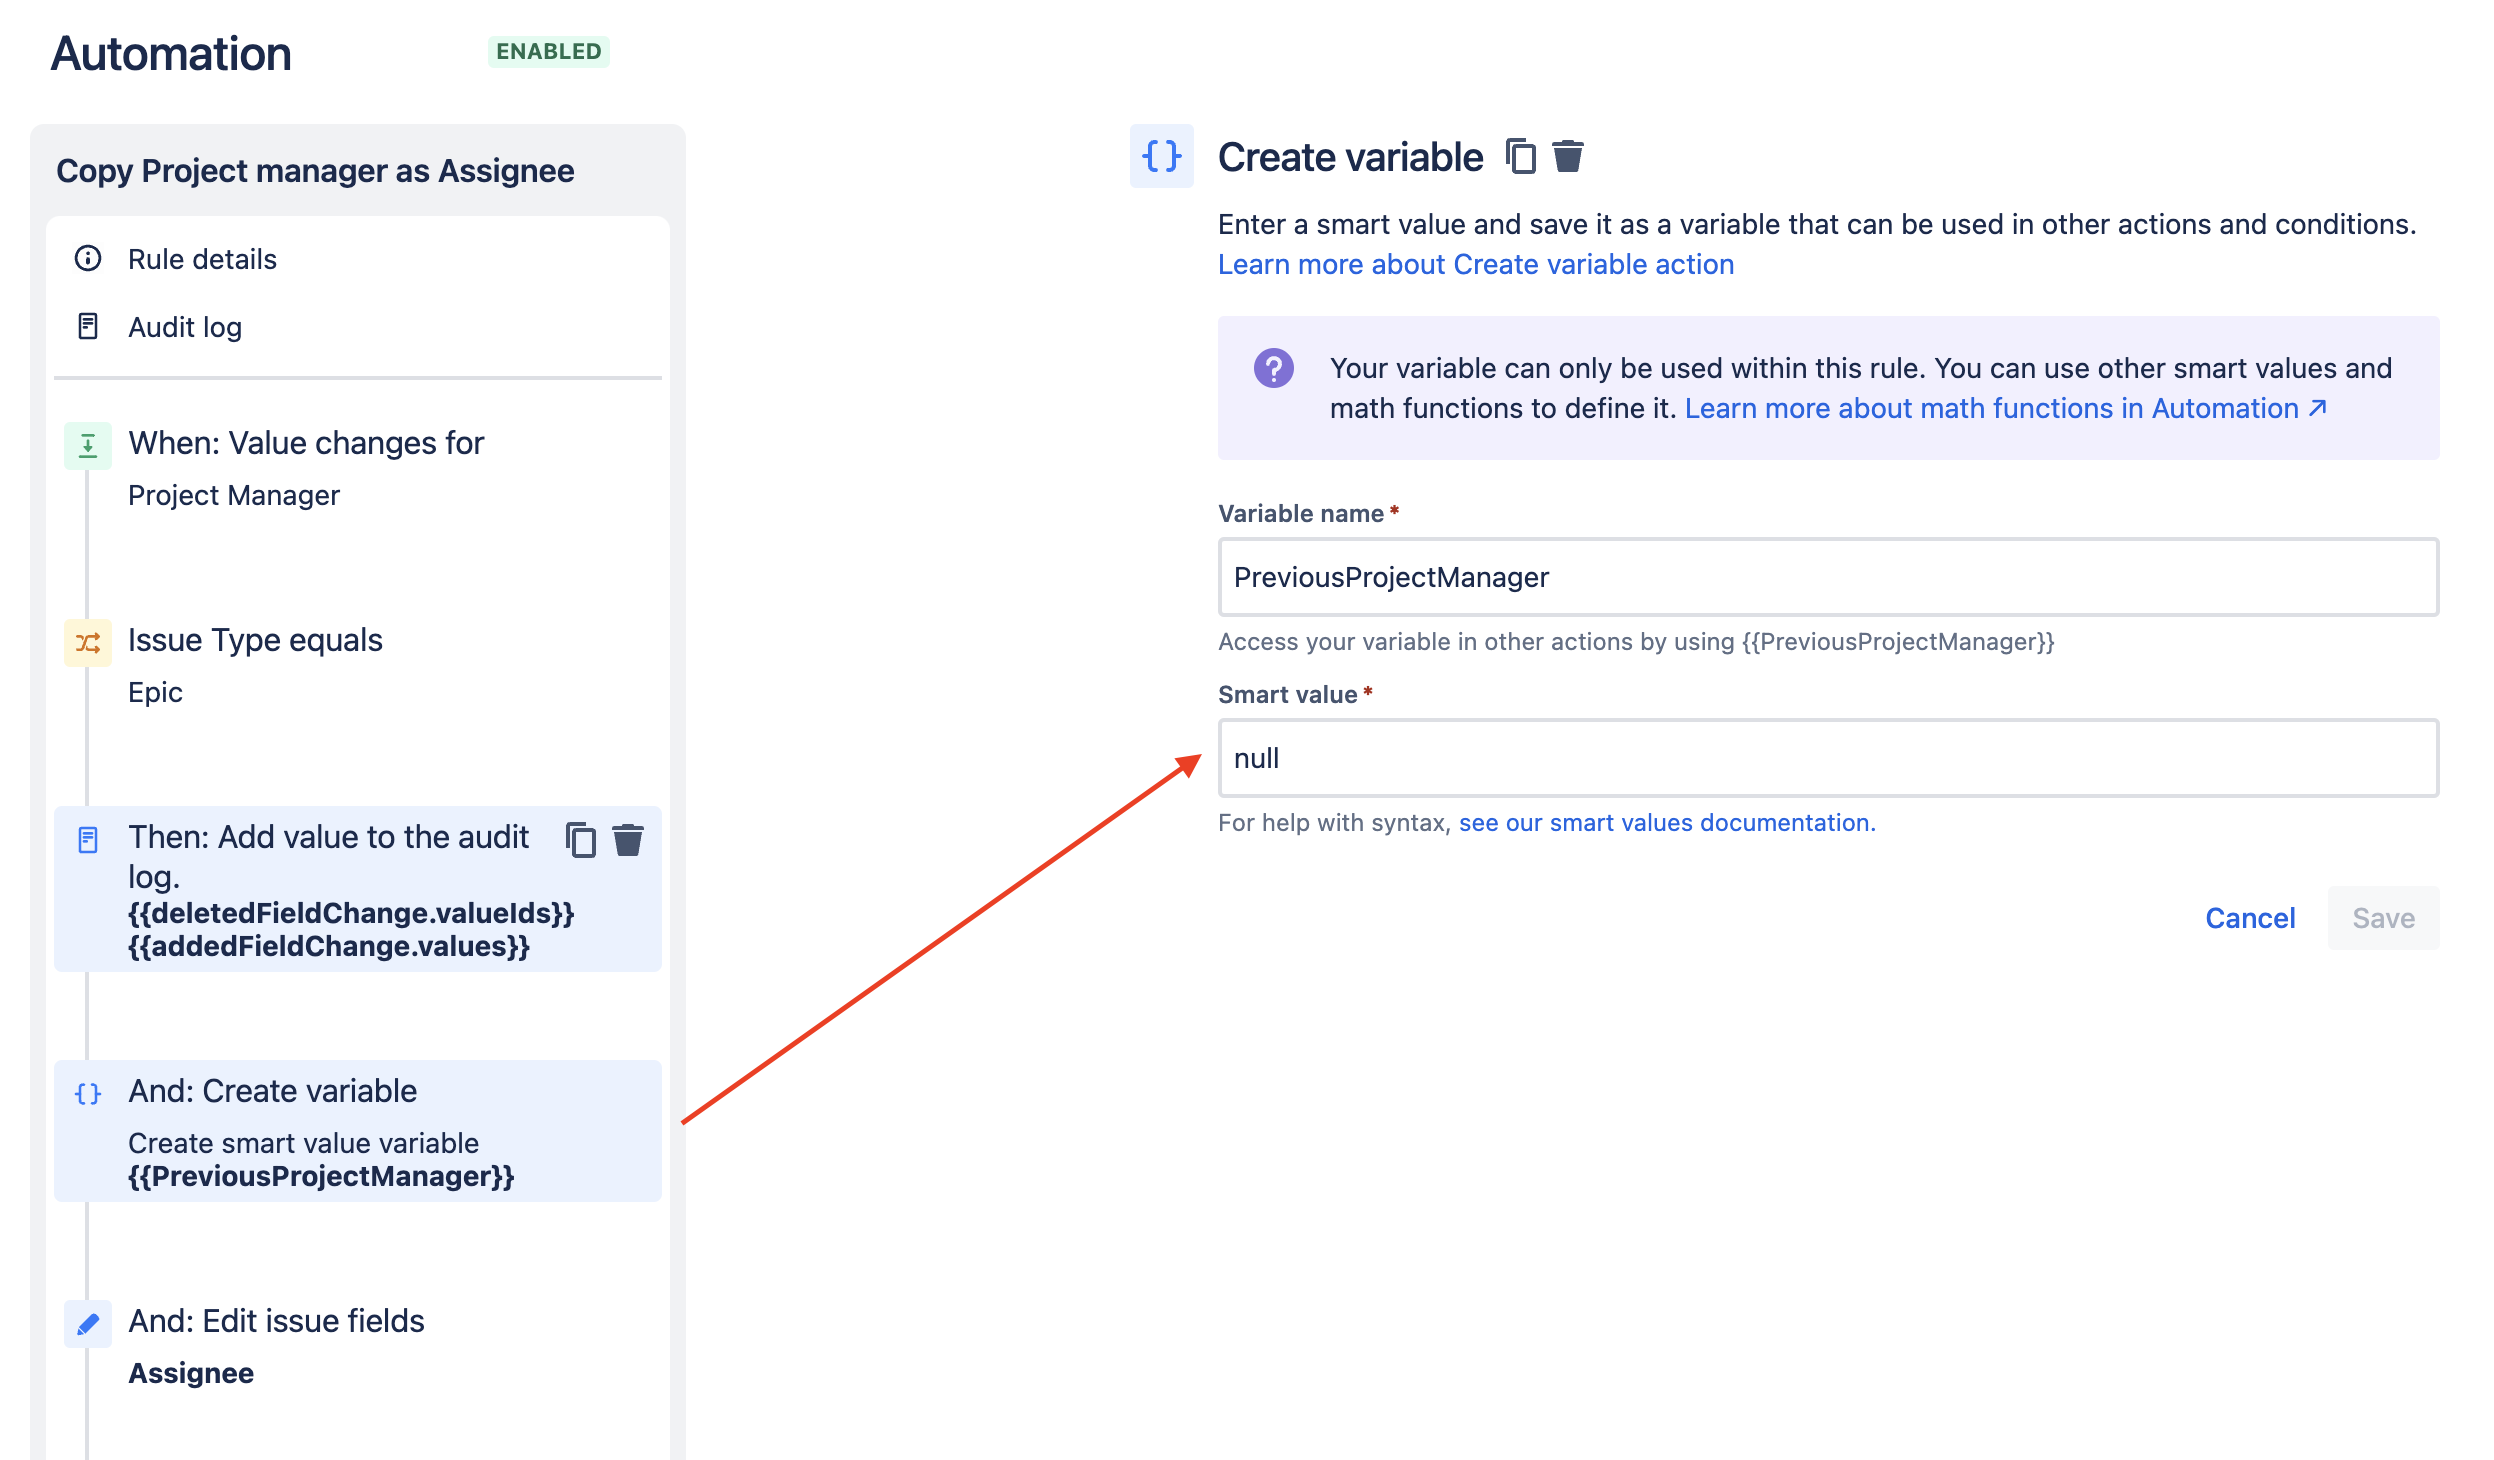Viewport: 2494px width, 1460px height.
Task: Open Rule details
Action: (202, 259)
